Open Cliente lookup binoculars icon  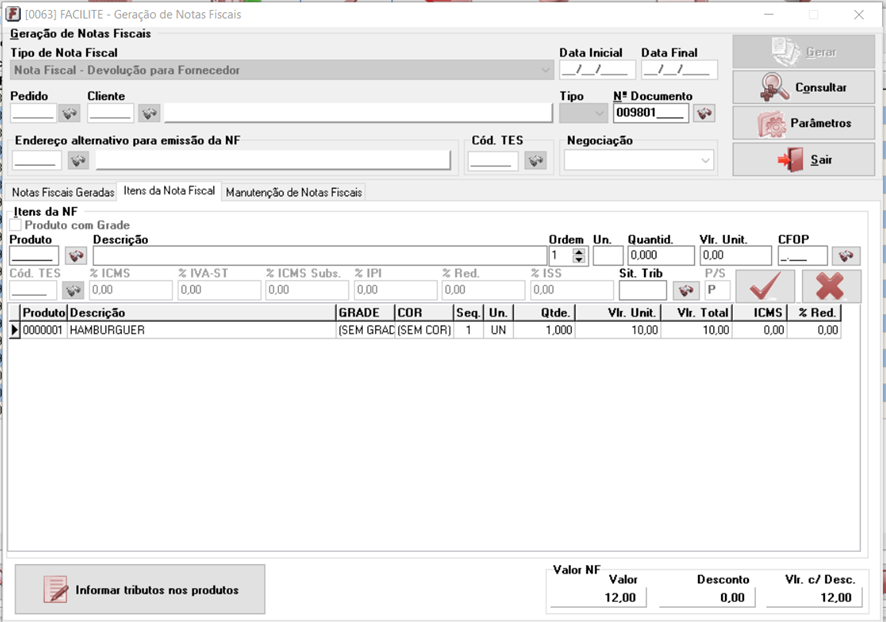click(149, 114)
